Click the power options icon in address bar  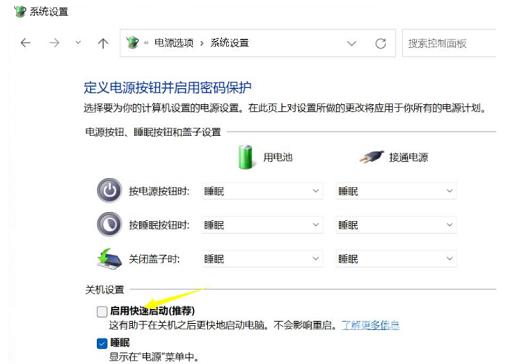[x=132, y=43]
